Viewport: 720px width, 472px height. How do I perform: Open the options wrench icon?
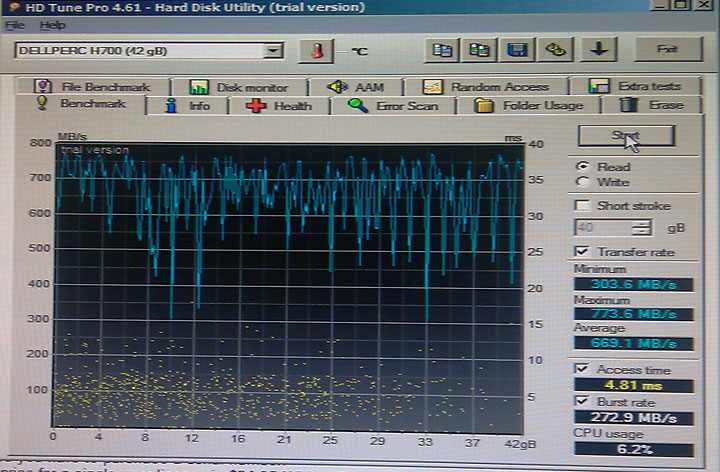[x=555, y=50]
